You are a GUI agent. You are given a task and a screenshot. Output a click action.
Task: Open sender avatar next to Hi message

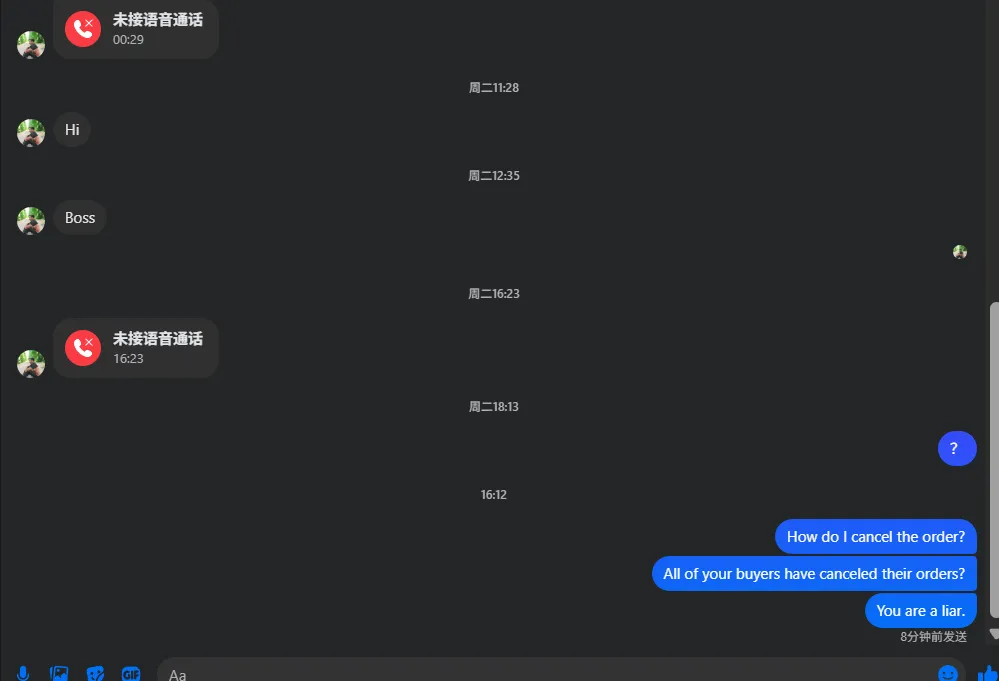[x=31, y=133]
